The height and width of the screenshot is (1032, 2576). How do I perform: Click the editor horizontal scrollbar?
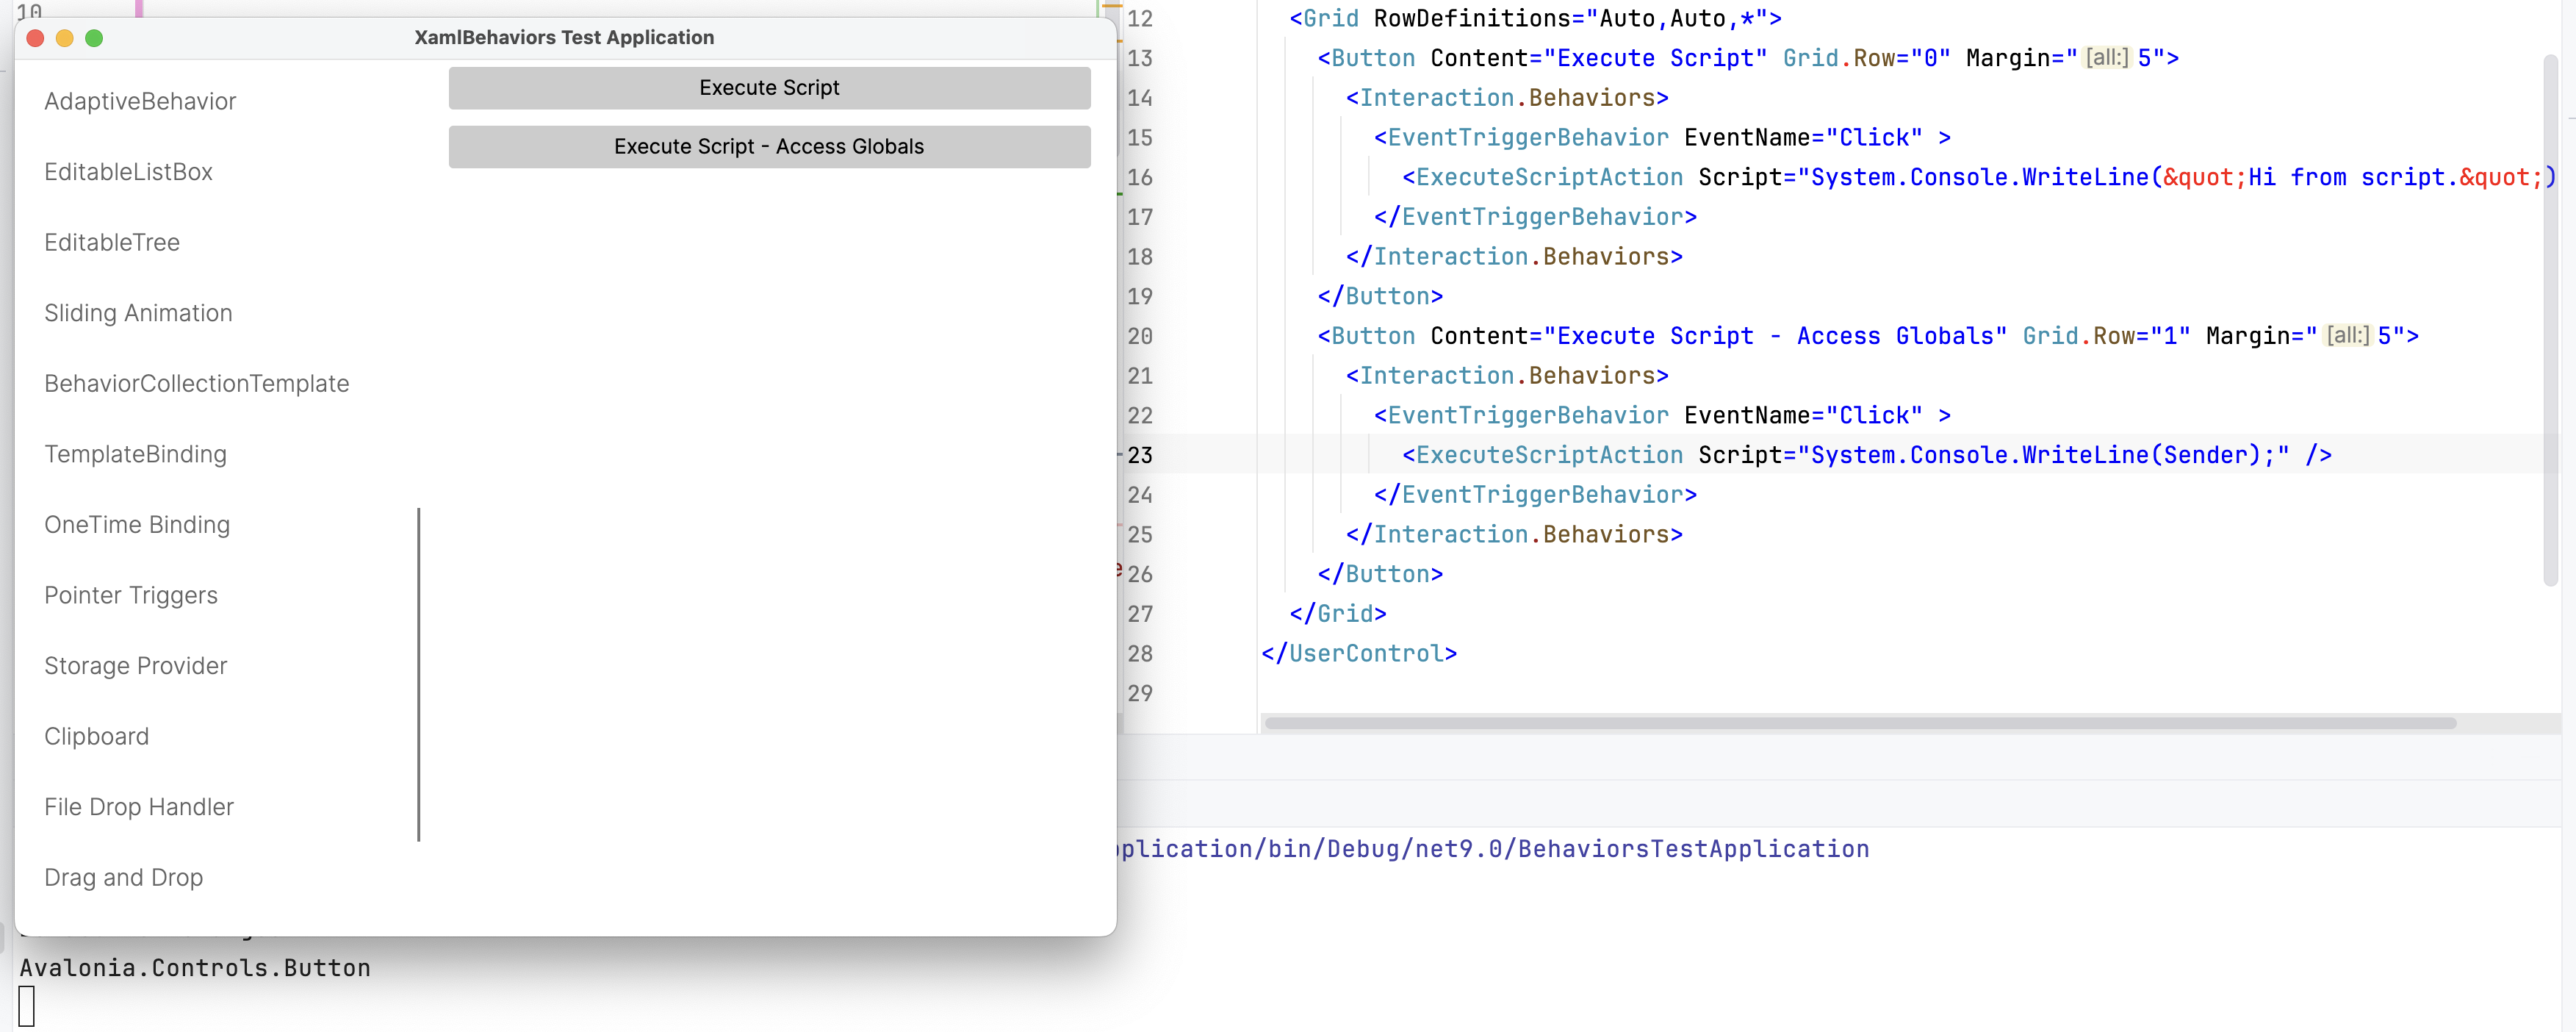1860,723
